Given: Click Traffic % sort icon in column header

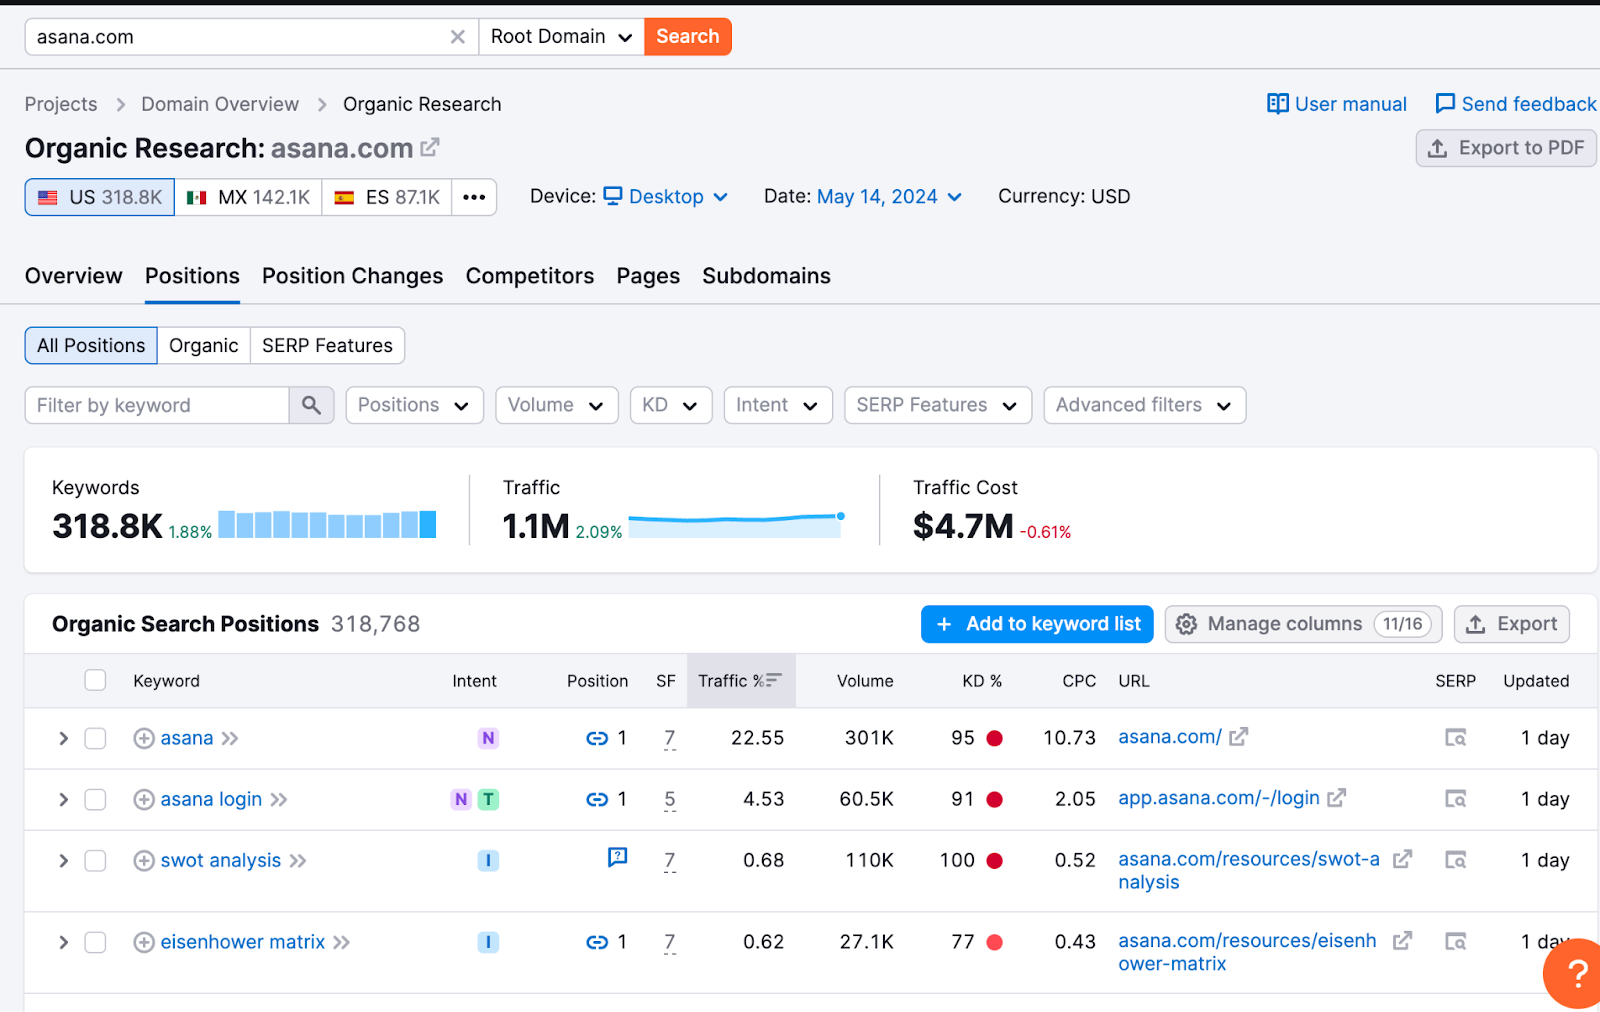Looking at the screenshot, I should pyautogui.click(x=774, y=681).
